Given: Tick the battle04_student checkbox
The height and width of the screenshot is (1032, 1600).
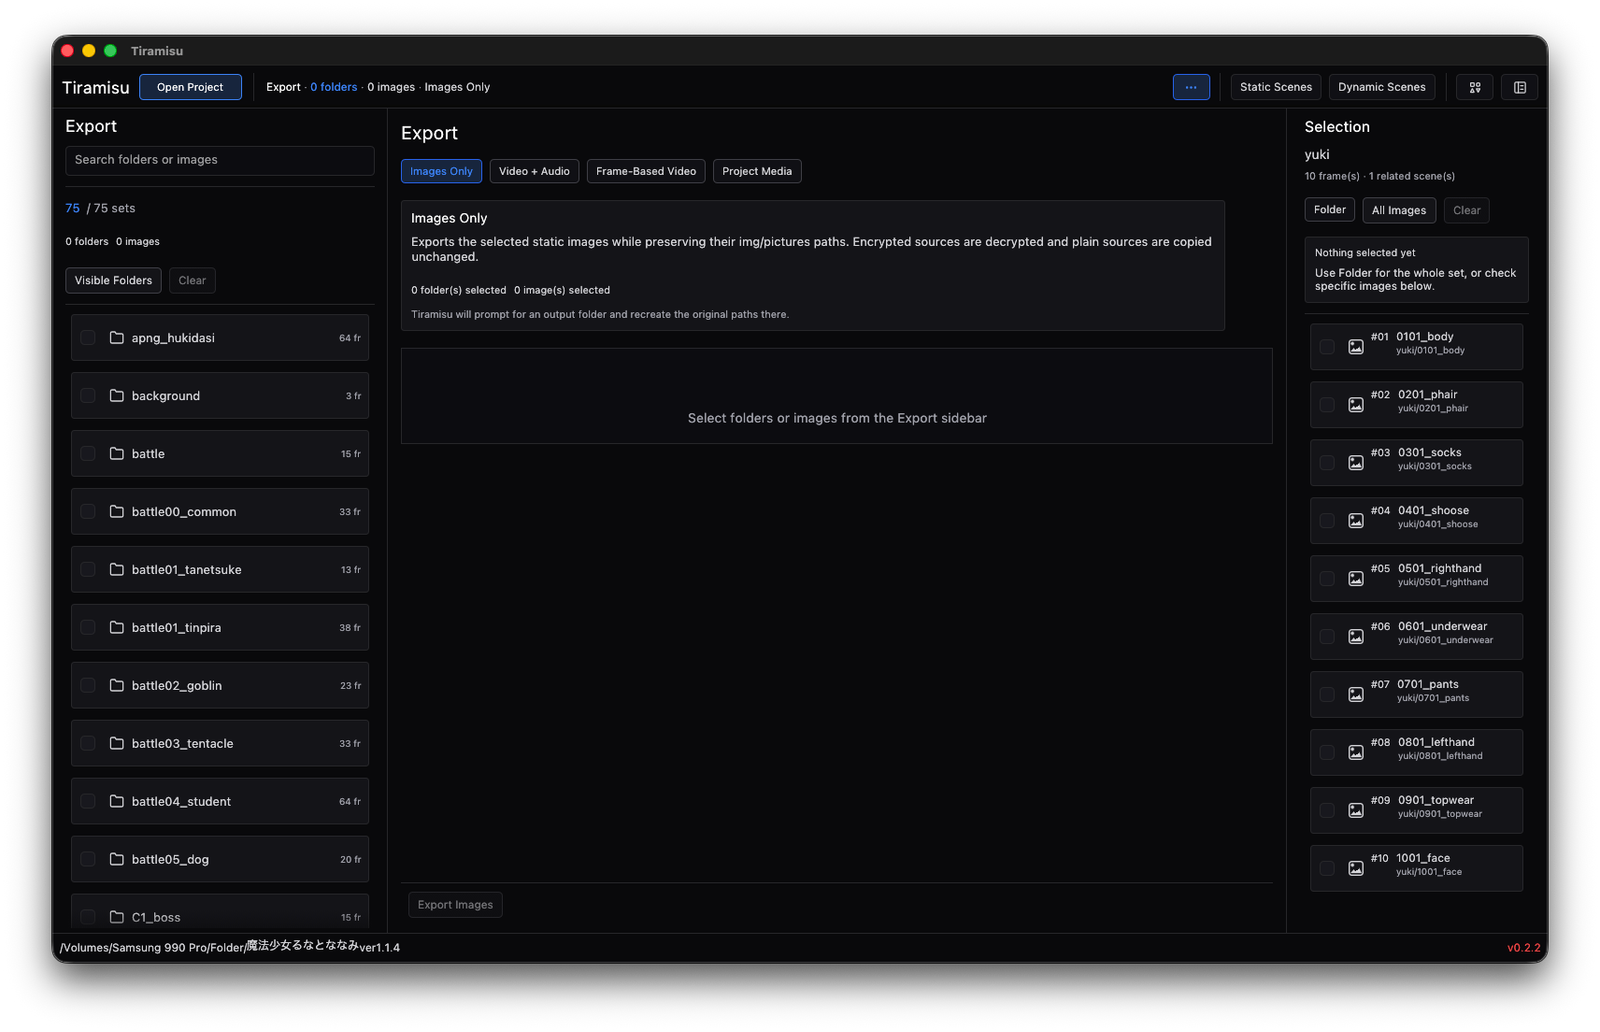Looking at the screenshot, I should (x=88, y=802).
